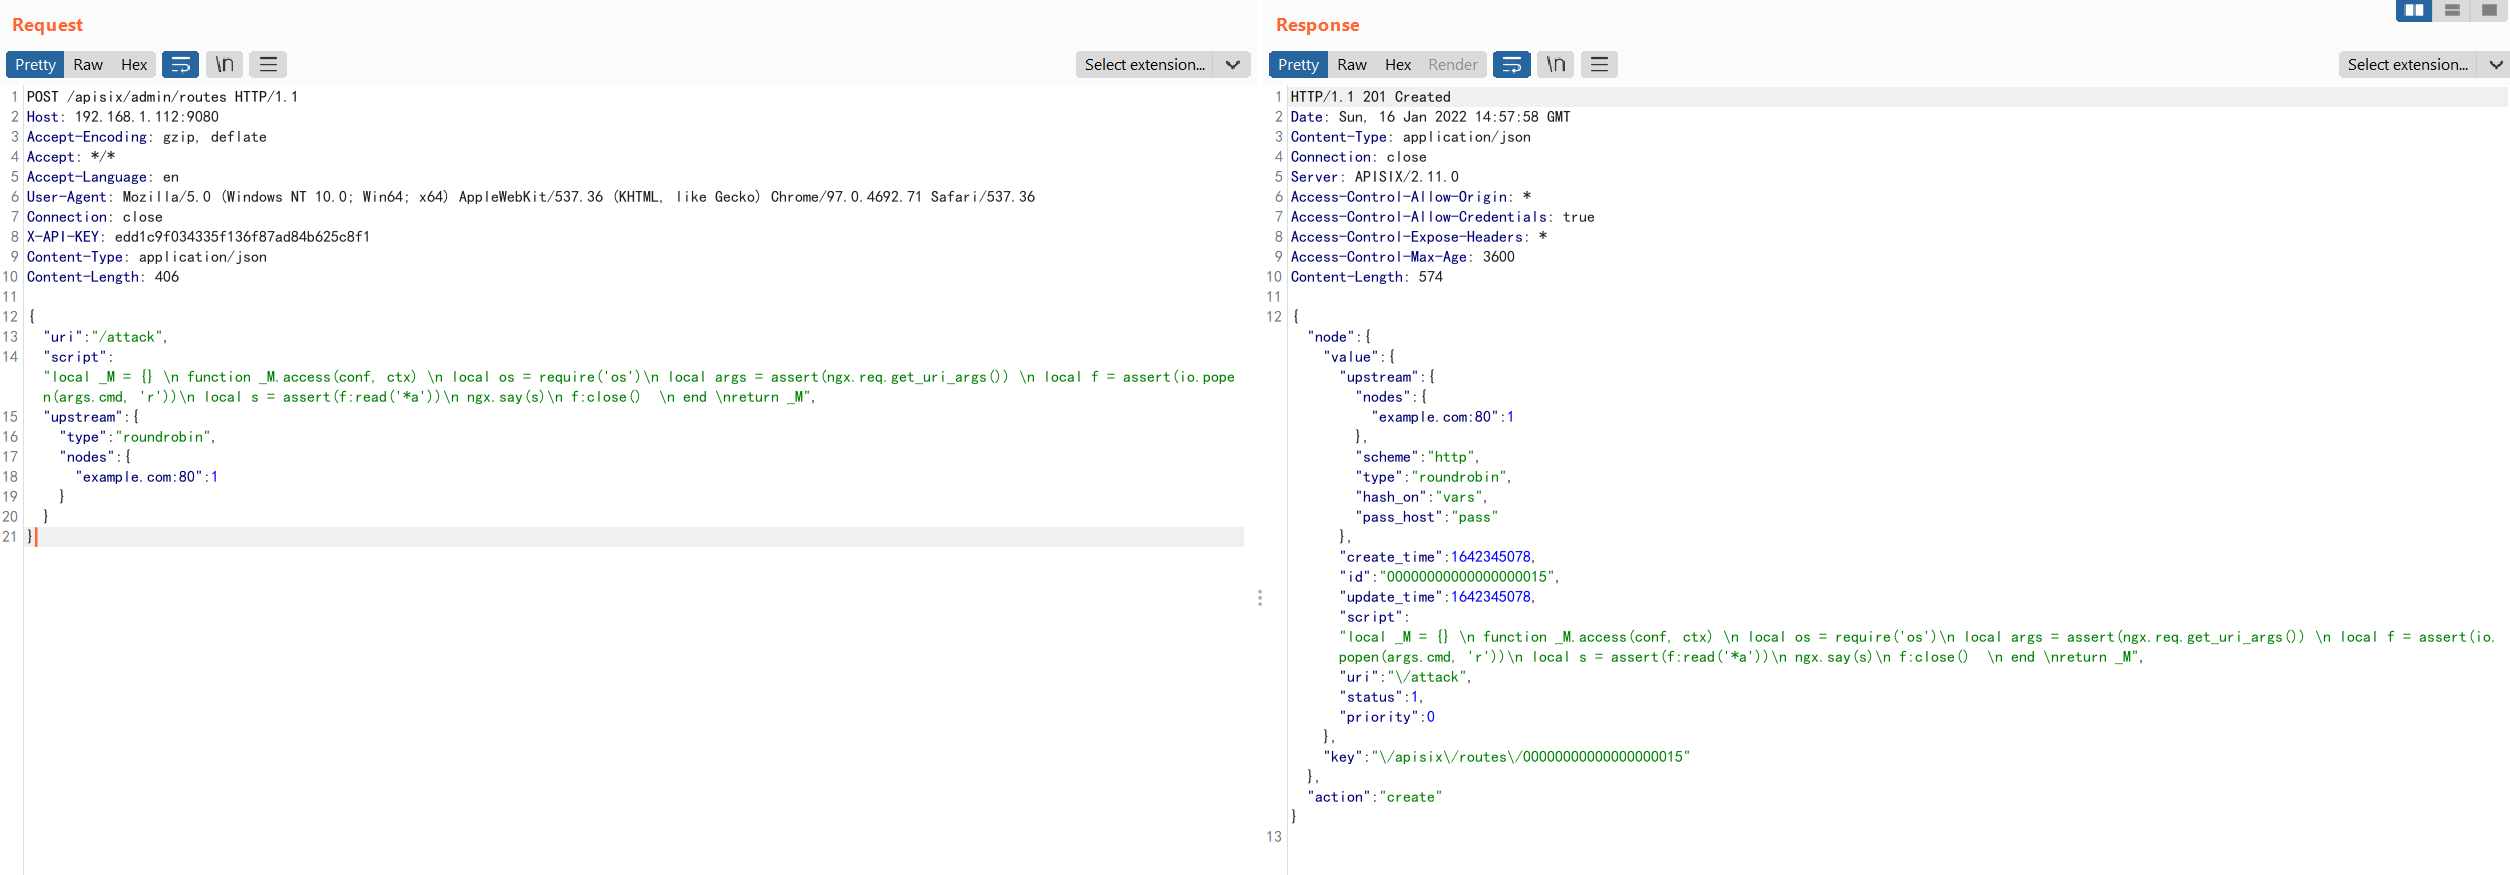Click the Connection: close header in response
2510x875 pixels.
(1358, 157)
